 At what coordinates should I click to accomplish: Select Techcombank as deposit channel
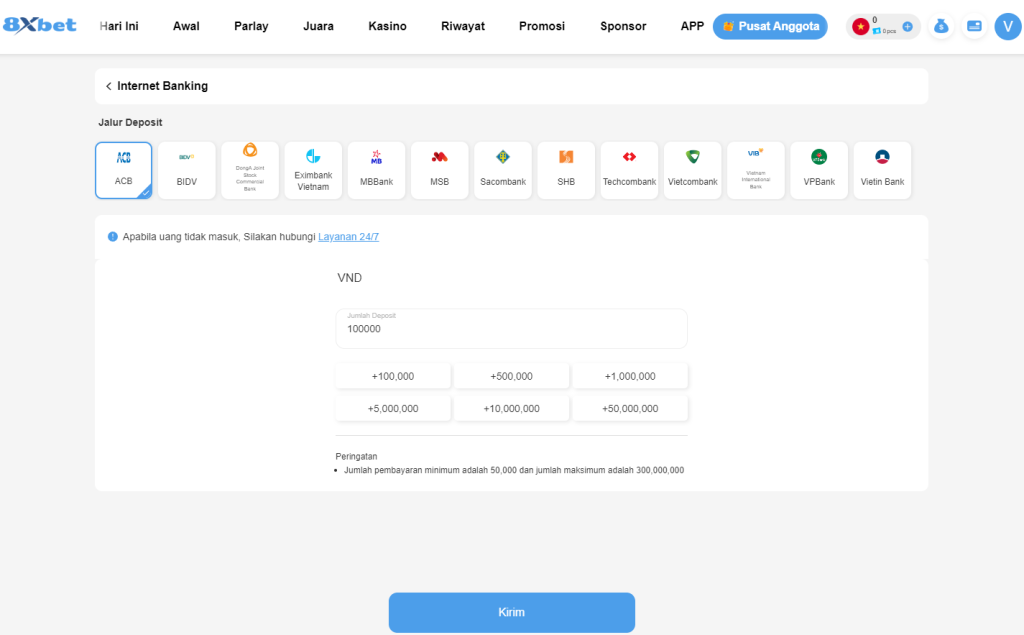point(629,170)
